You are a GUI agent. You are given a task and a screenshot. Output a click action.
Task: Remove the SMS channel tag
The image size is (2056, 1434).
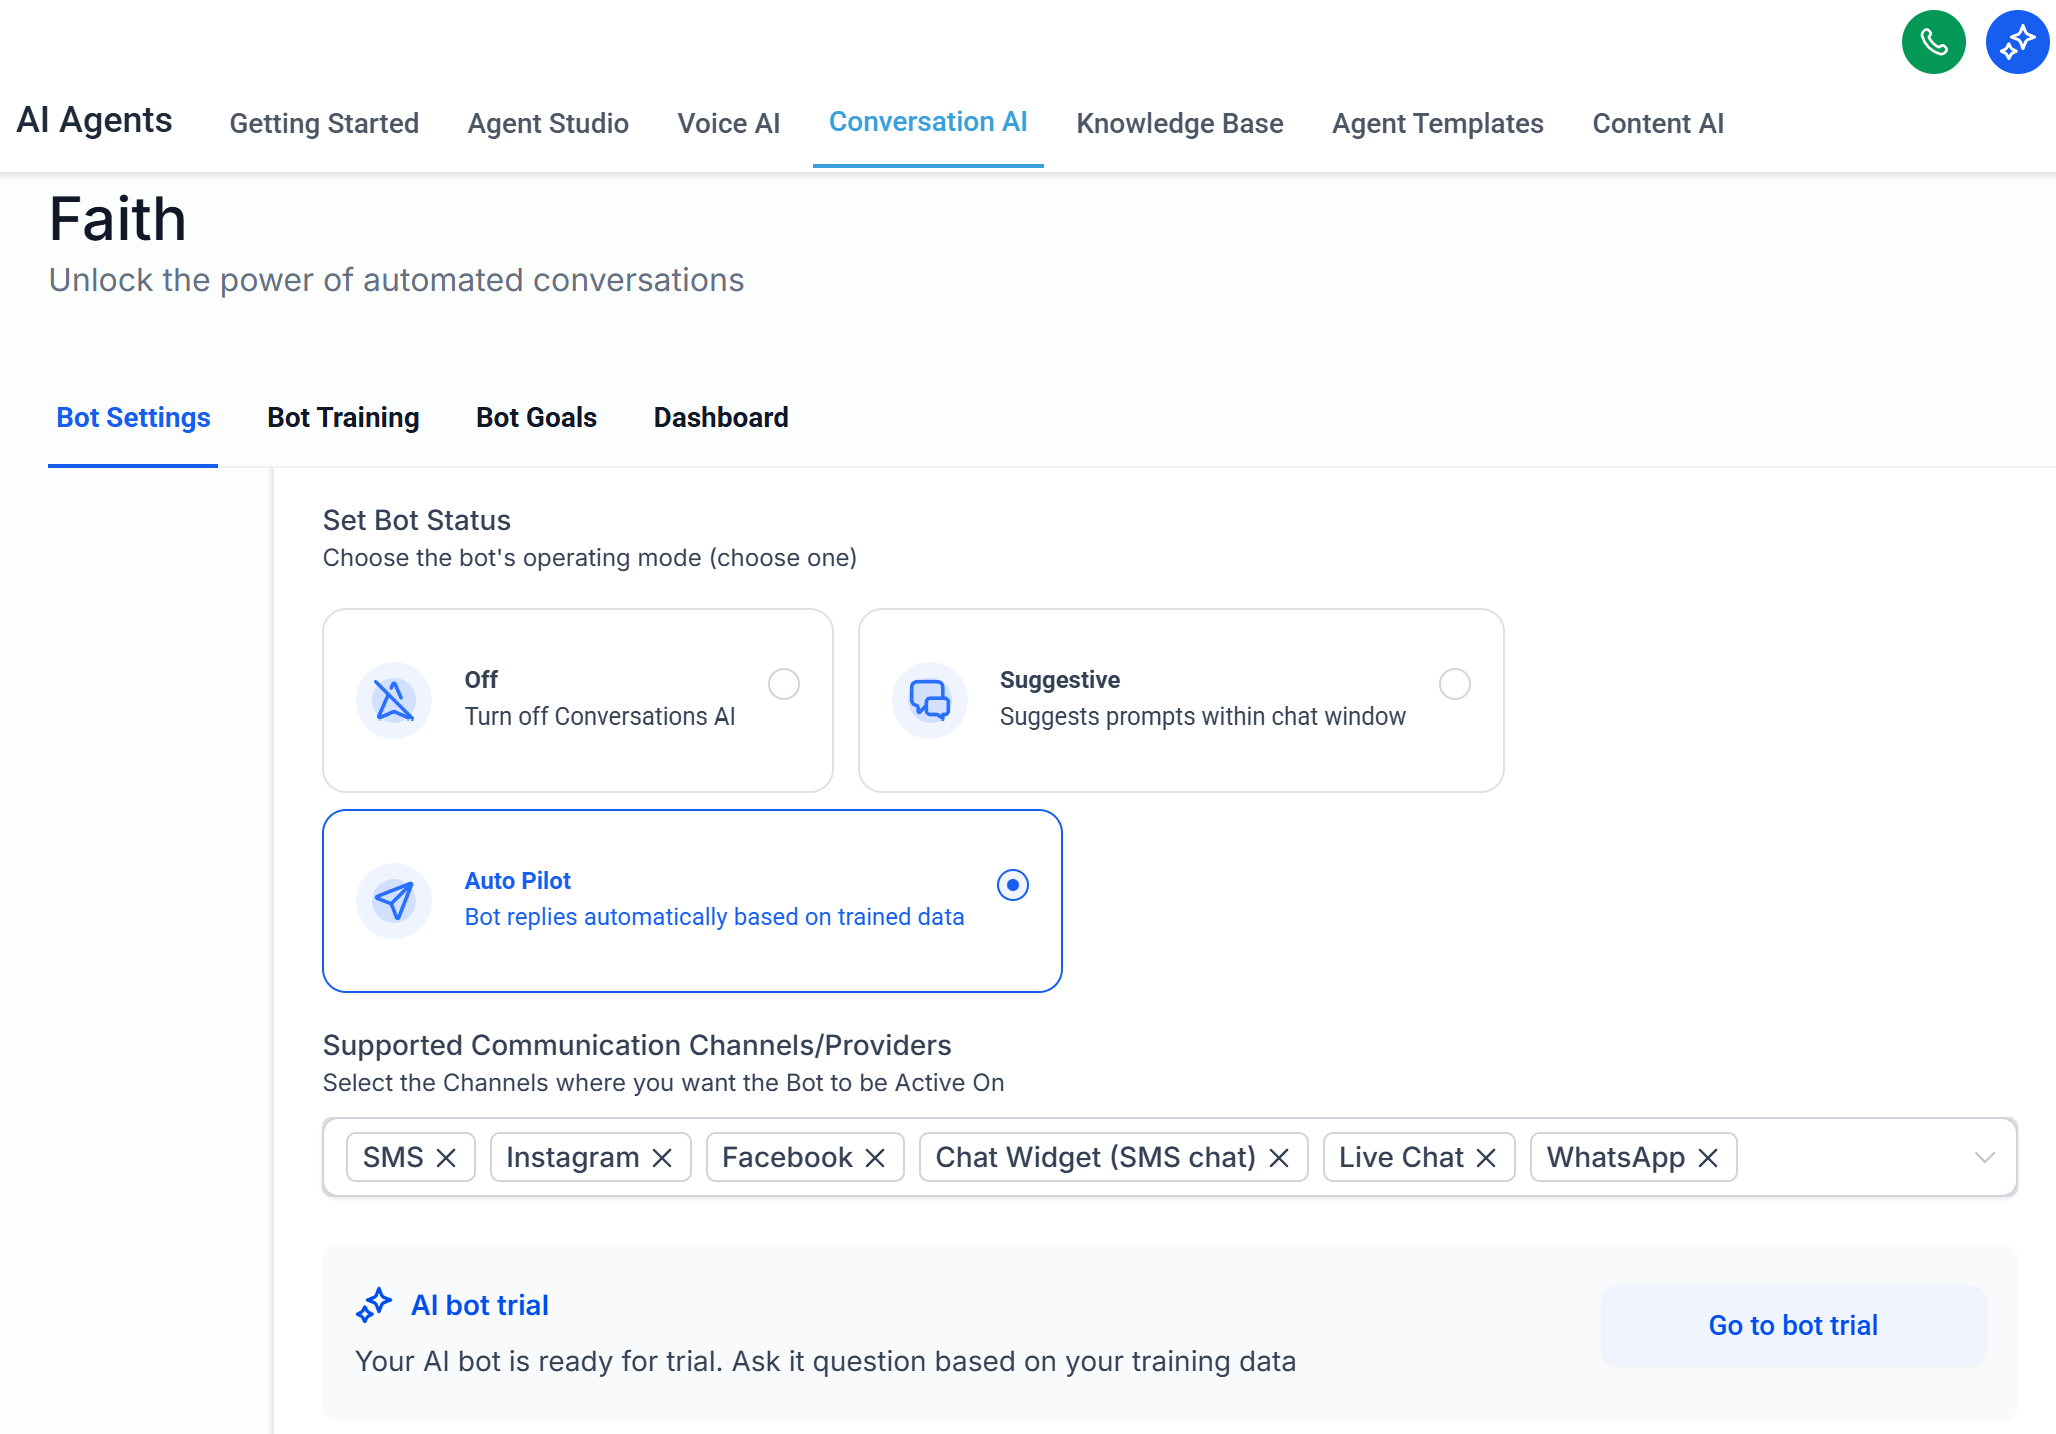(x=446, y=1158)
